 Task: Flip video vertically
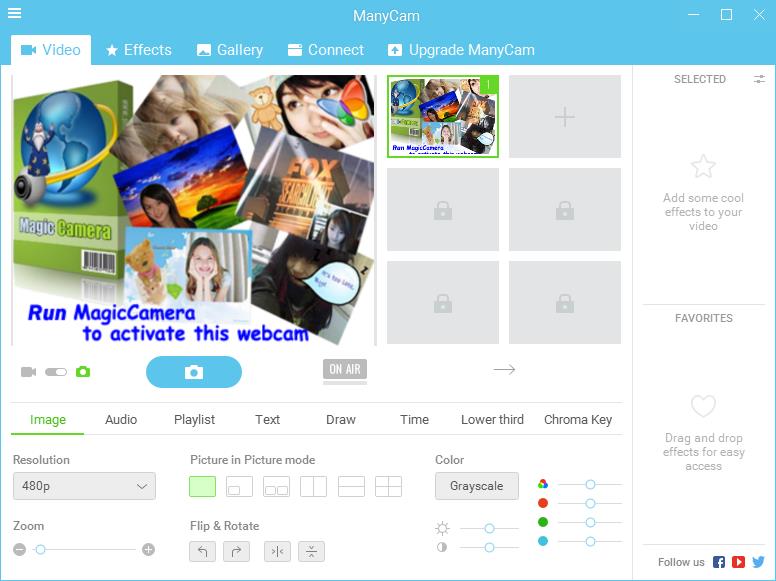tap(312, 551)
